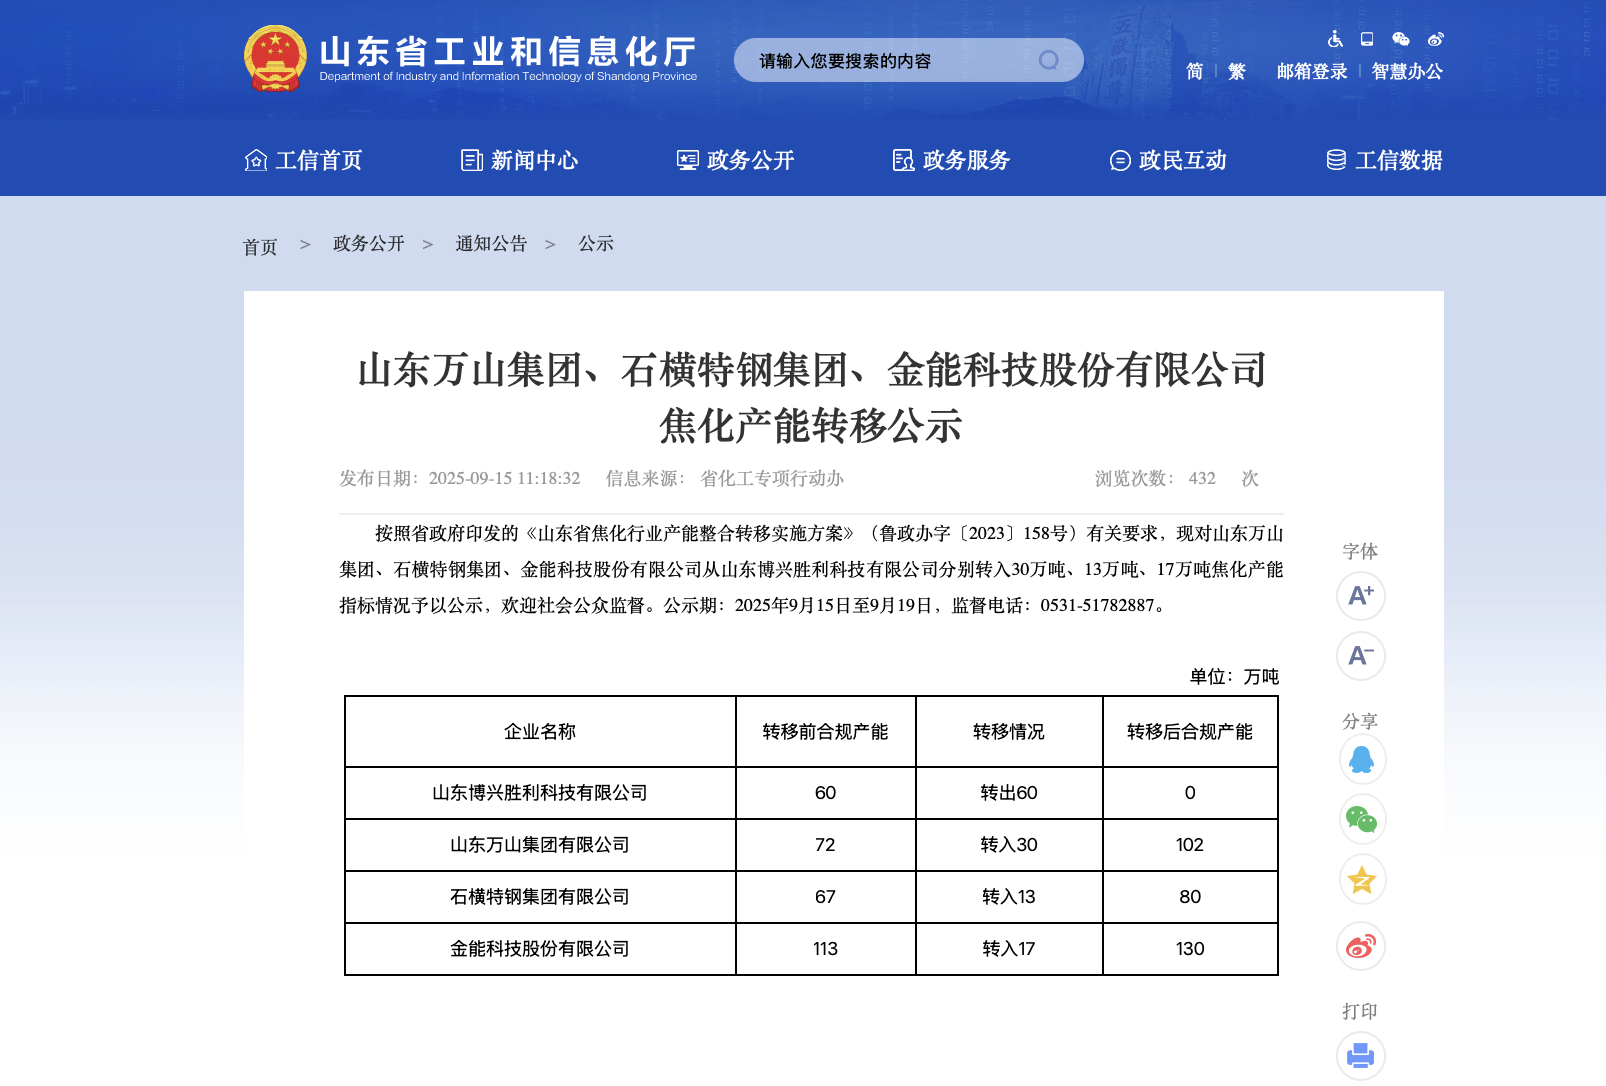Click 公示 in breadcrumb
The image size is (1606, 1086).
click(596, 243)
